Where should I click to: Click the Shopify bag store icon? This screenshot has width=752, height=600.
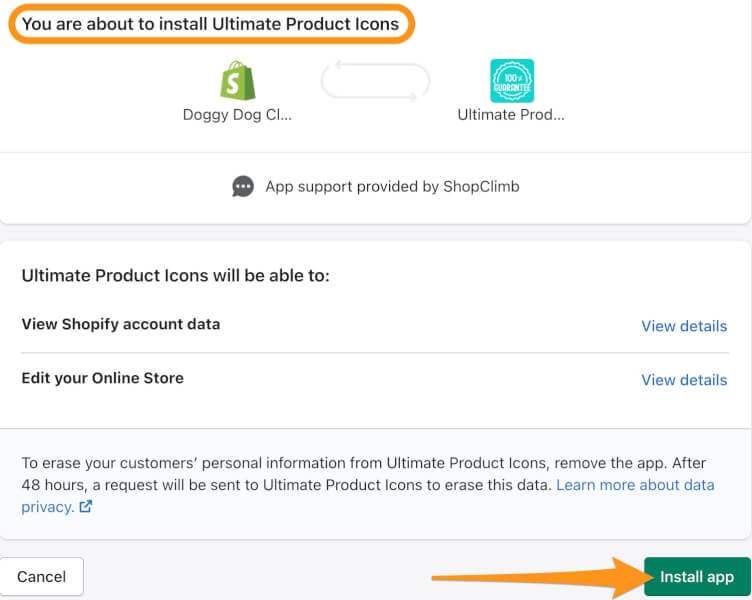pyautogui.click(x=237, y=80)
